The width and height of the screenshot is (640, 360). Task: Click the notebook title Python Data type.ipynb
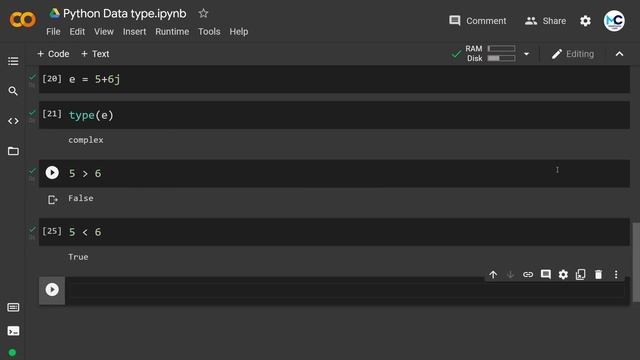tap(124, 13)
